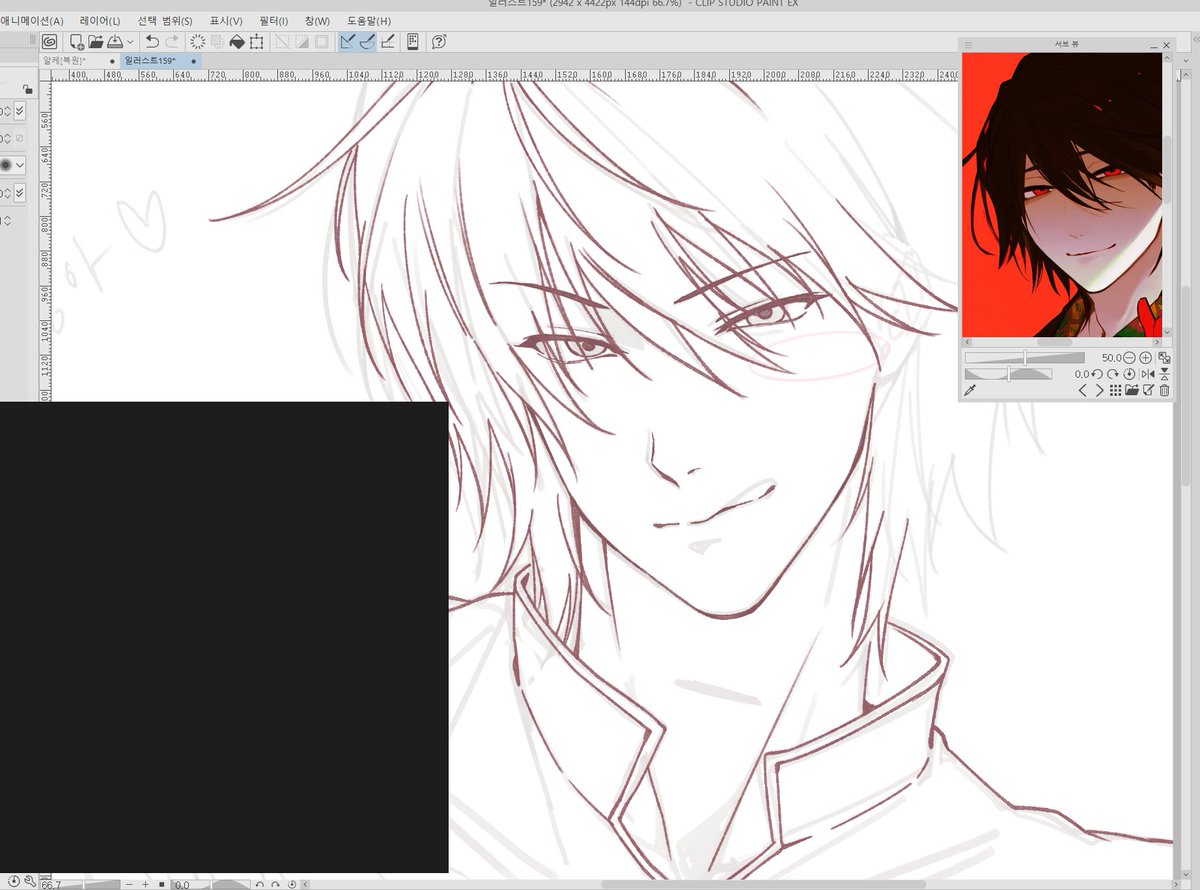Zoom in the Sub View image
This screenshot has width=1200, height=890.
coord(1146,358)
